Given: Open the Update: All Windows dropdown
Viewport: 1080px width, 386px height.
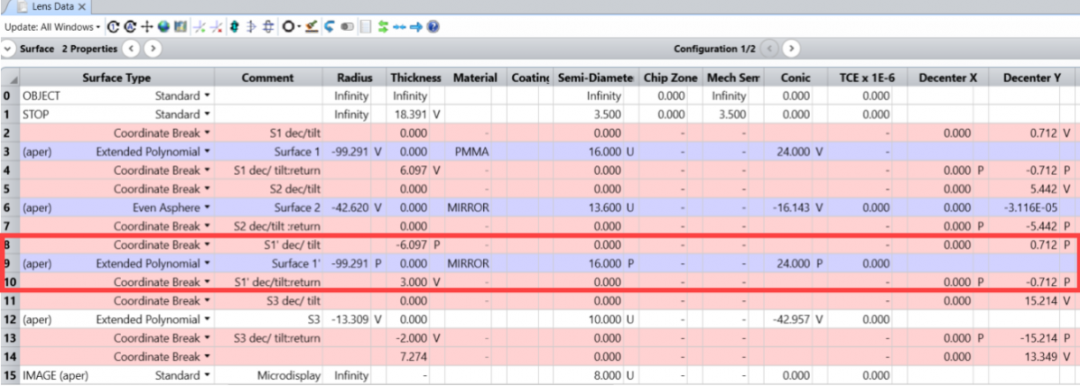Looking at the screenshot, I should (52, 27).
